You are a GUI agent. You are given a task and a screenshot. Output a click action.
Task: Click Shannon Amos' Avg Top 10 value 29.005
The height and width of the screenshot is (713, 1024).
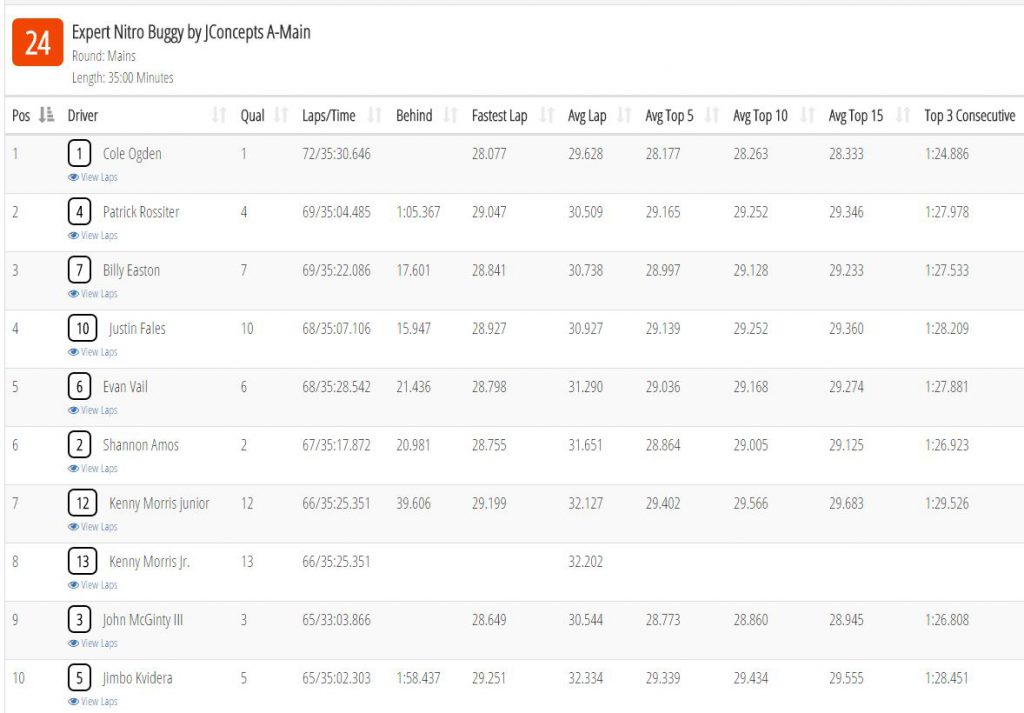pyautogui.click(x=750, y=445)
